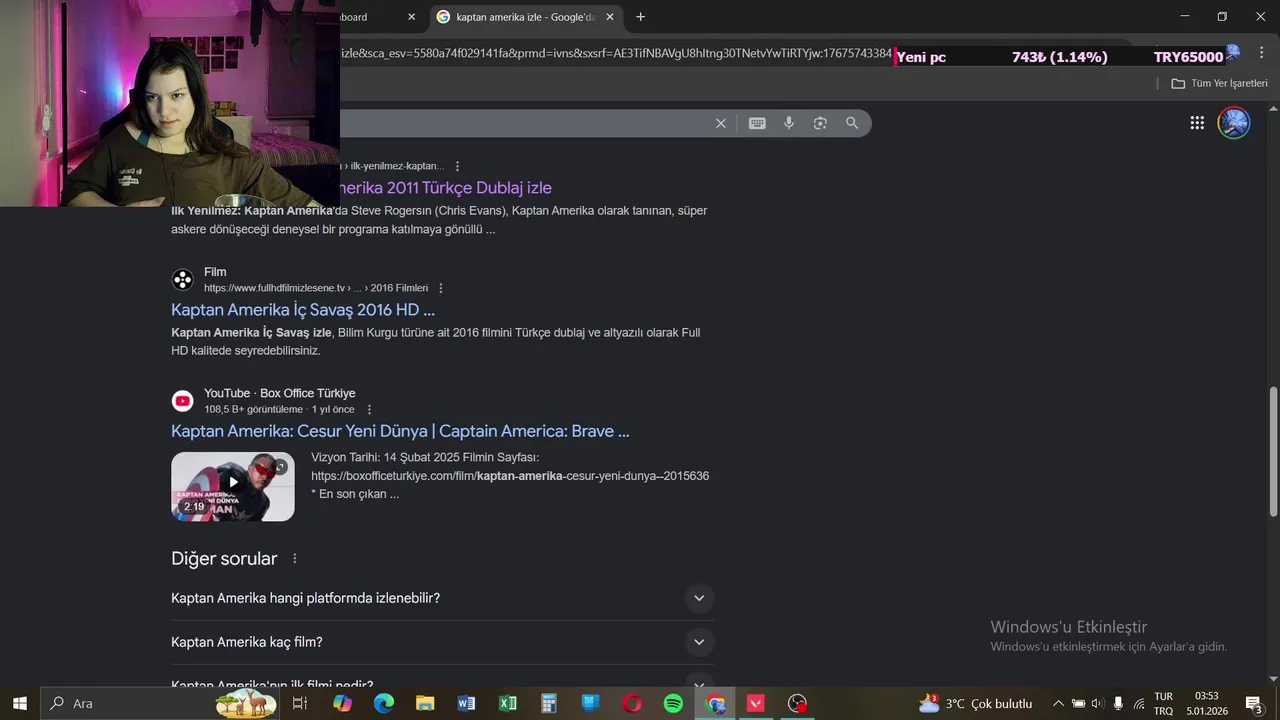
Task: Open the weather widget '3°C Çok bulutlu'
Action: [975, 703]
